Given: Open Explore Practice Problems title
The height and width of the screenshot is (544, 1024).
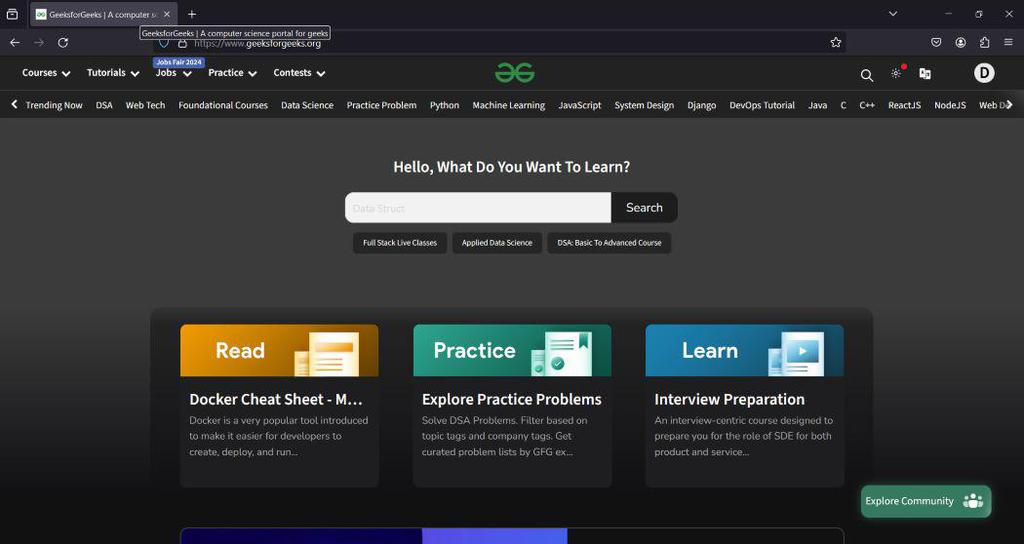Looking at the screenshot, I should tap(511, 400).
